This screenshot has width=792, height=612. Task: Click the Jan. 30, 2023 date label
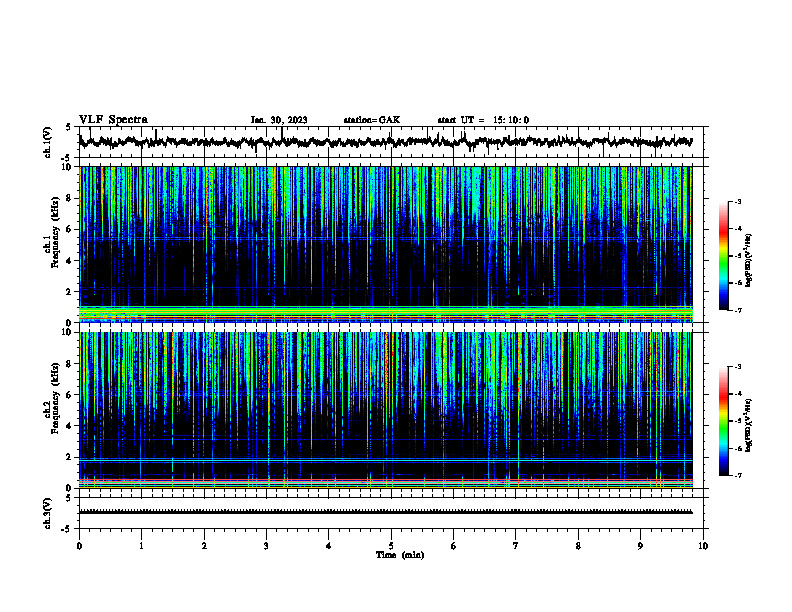279,120
